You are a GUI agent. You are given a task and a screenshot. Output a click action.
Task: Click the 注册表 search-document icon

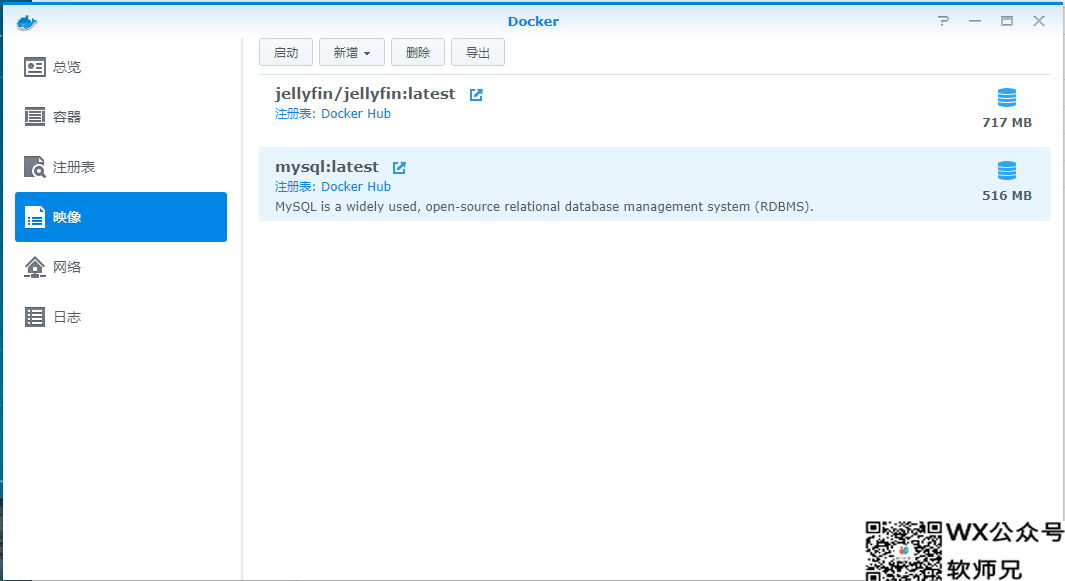(x=35, y=167)
